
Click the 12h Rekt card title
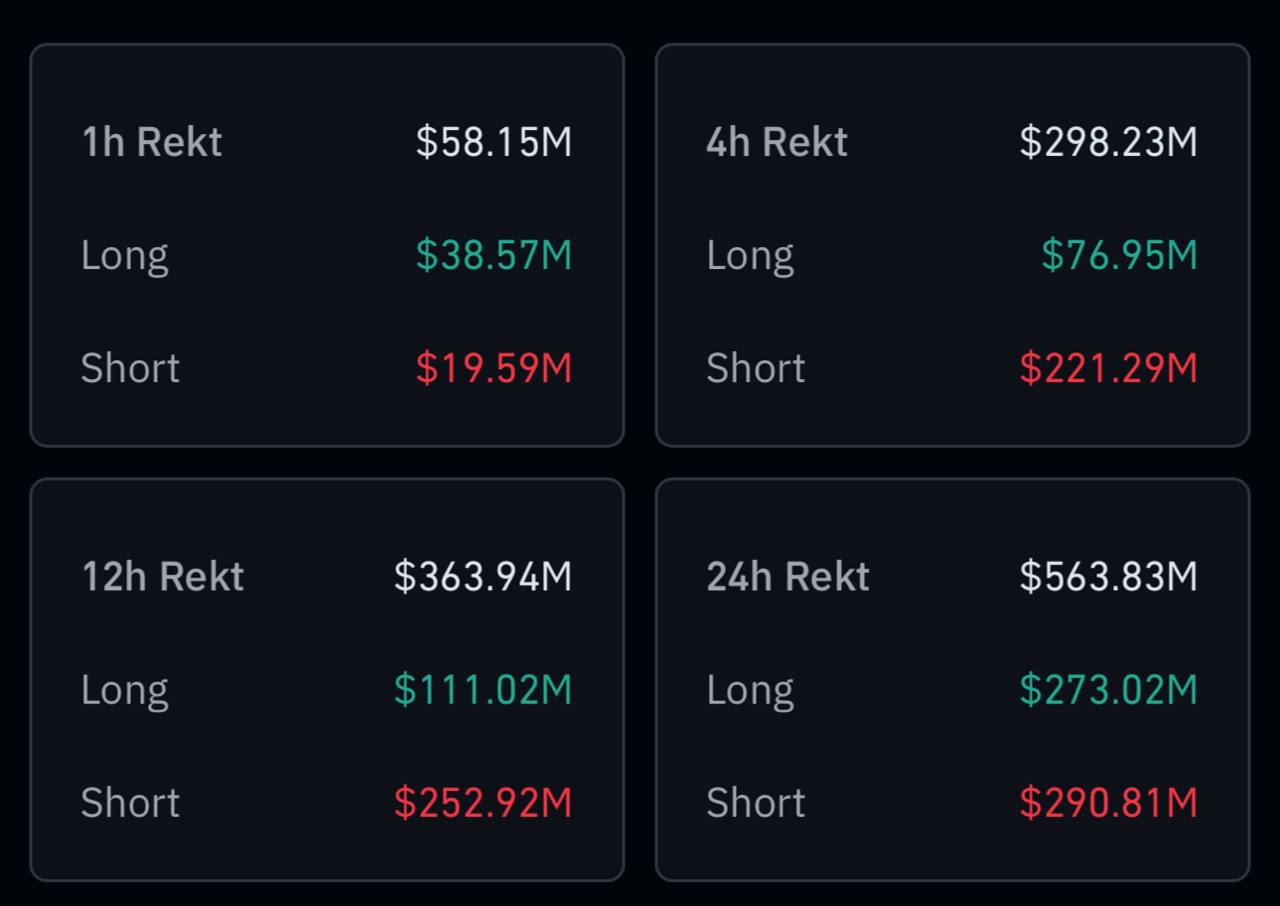click(163, 577)
